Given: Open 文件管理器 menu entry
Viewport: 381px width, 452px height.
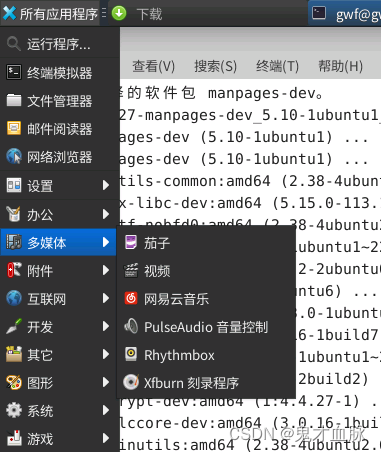Looking at the screenshot, I should (x=59, y=101).
